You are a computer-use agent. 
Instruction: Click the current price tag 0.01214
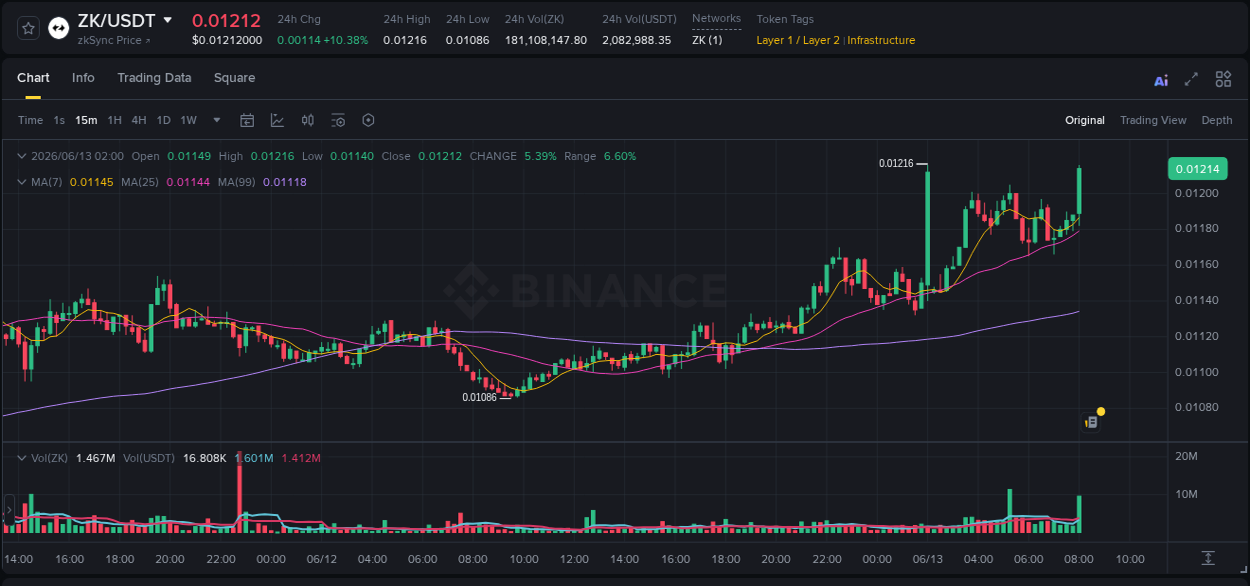click(x=1197, y=169)
